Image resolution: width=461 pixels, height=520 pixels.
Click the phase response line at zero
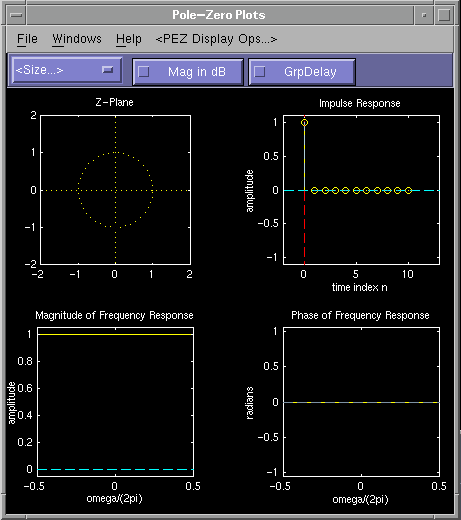tap(361, 402)
